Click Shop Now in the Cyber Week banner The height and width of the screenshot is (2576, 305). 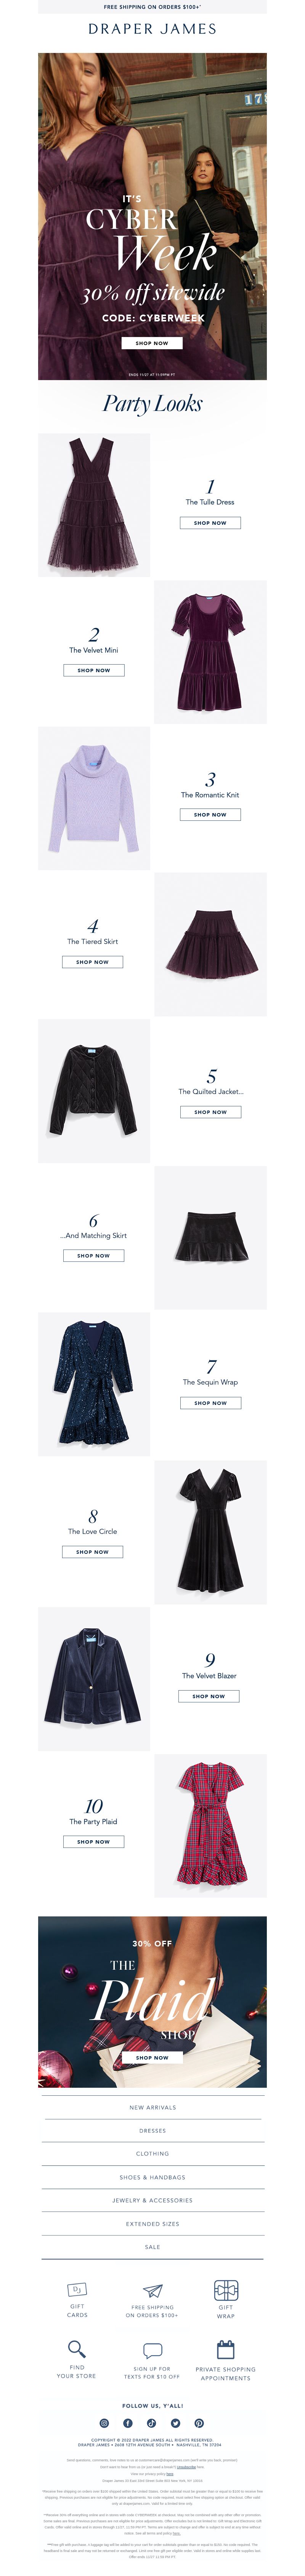152,342
